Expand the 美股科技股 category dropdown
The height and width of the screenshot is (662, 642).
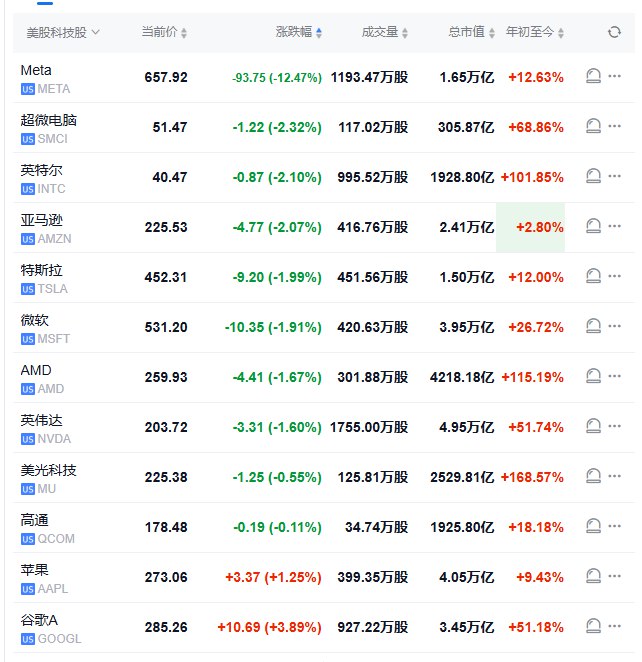(63, 32)
